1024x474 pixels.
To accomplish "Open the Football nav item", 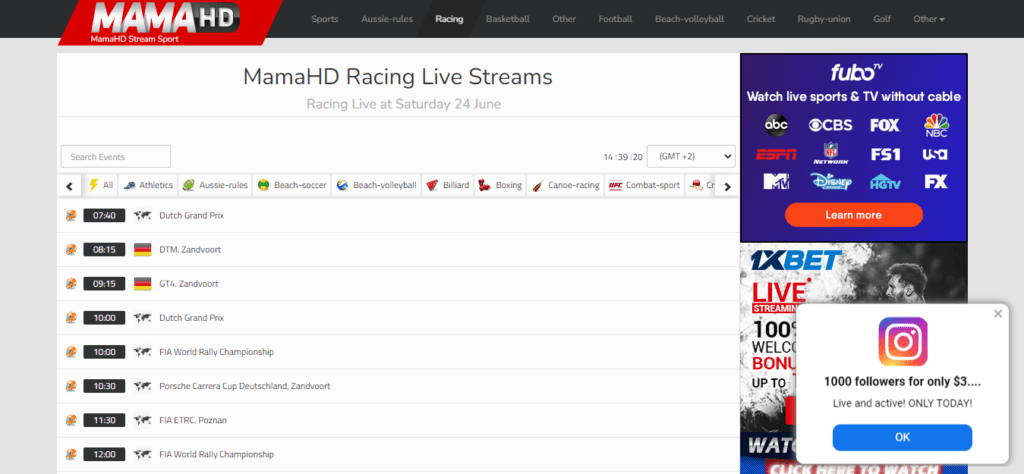I will 615,19.
